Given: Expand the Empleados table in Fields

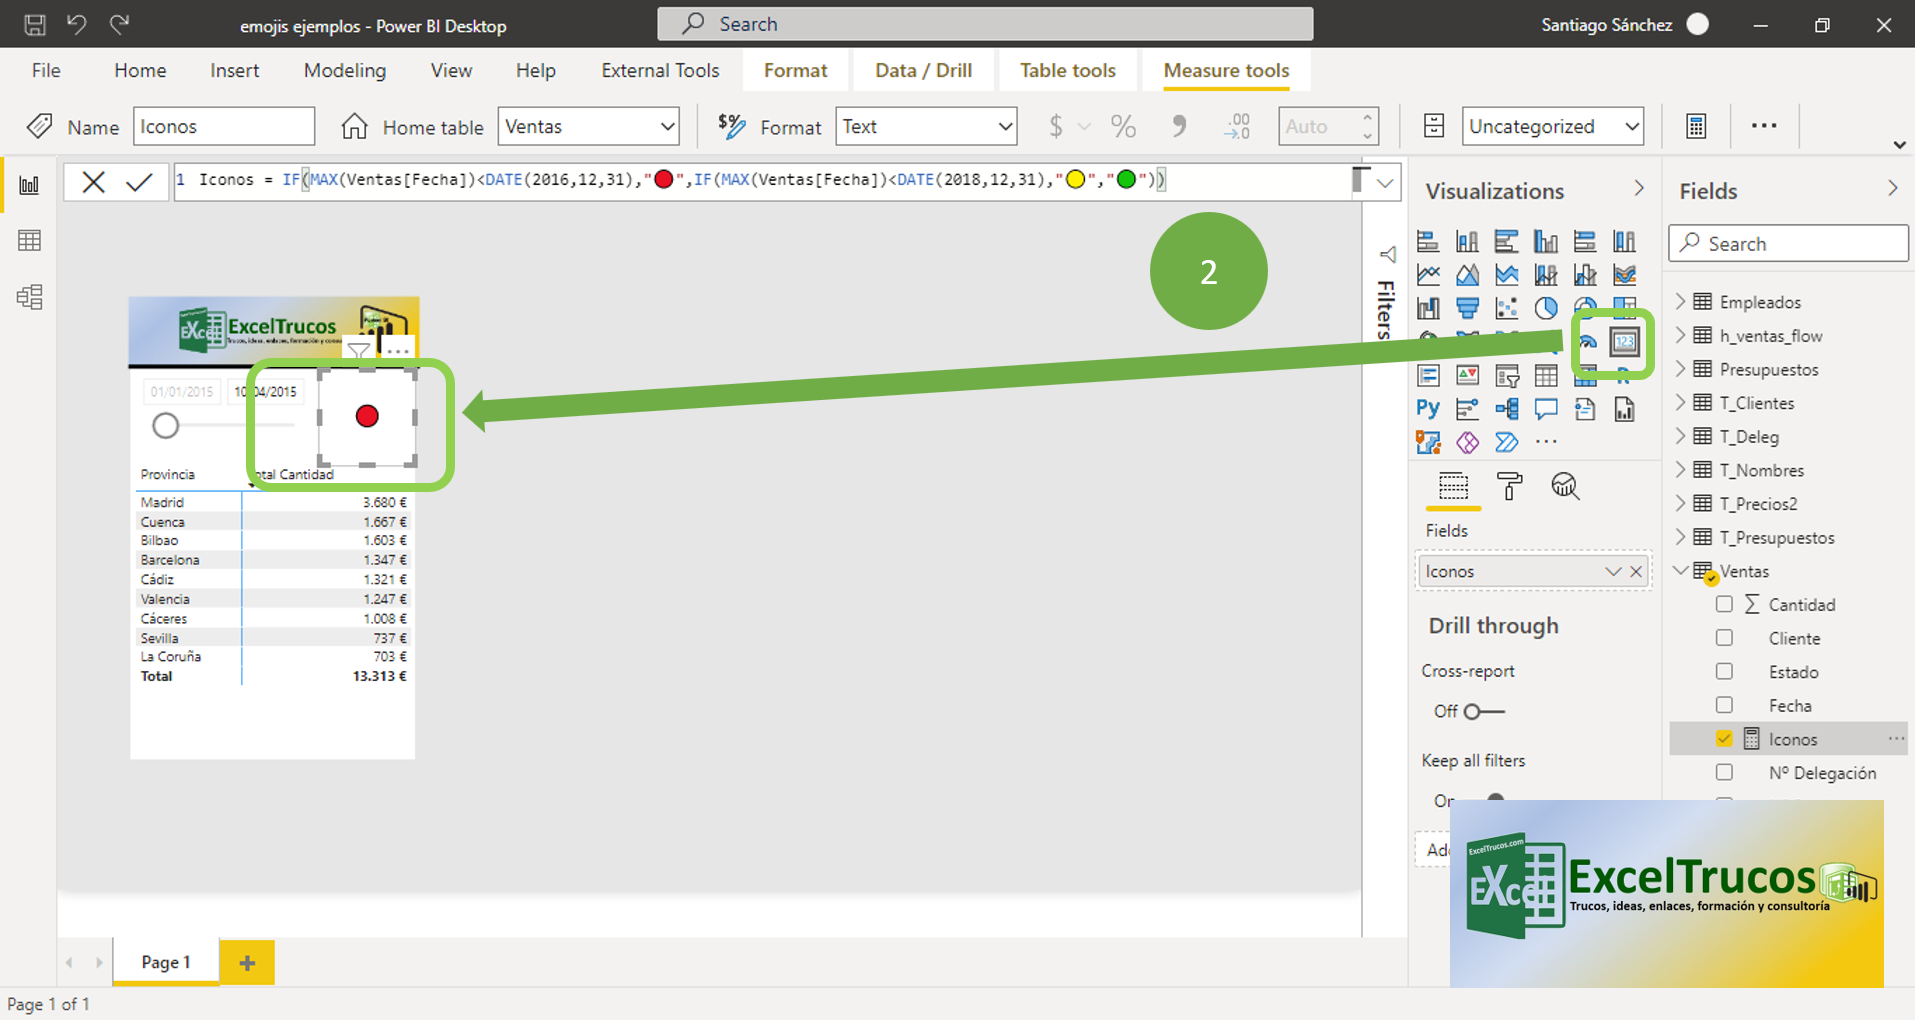Looking at the screenshot, I should (x=1681, y=302).
